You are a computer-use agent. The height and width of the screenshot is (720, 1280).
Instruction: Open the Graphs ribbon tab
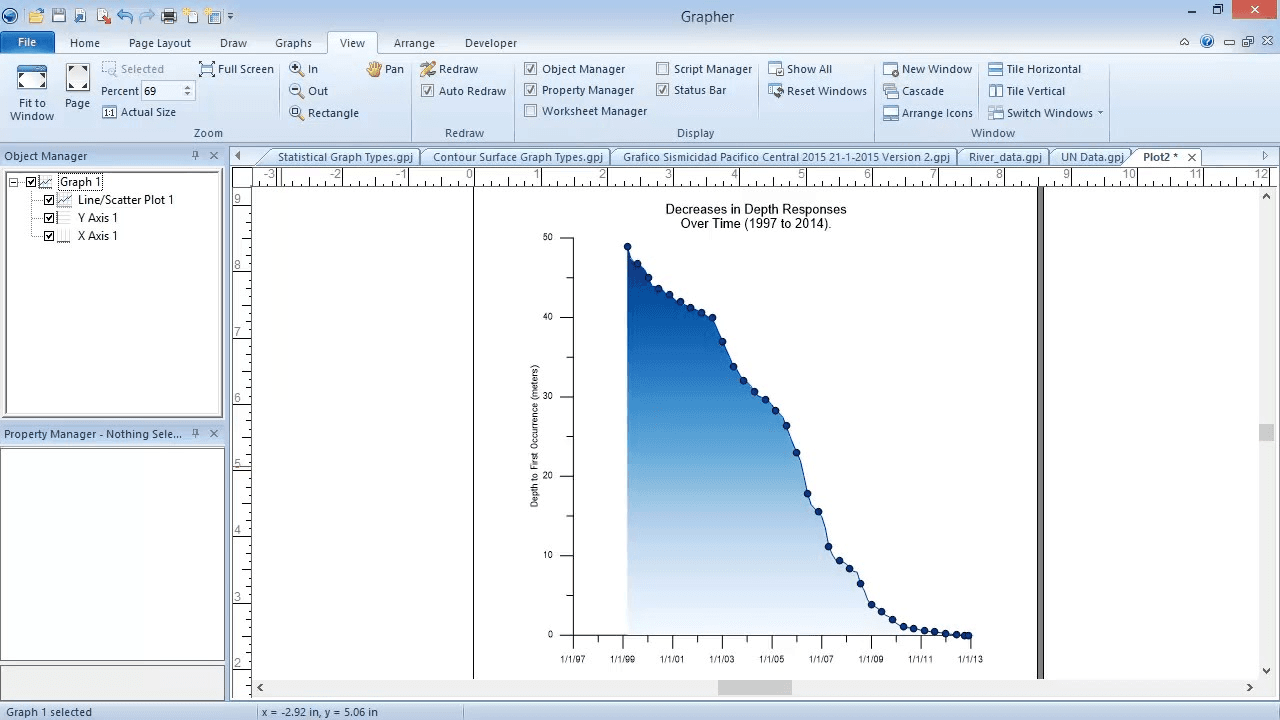tap(293, 42)
